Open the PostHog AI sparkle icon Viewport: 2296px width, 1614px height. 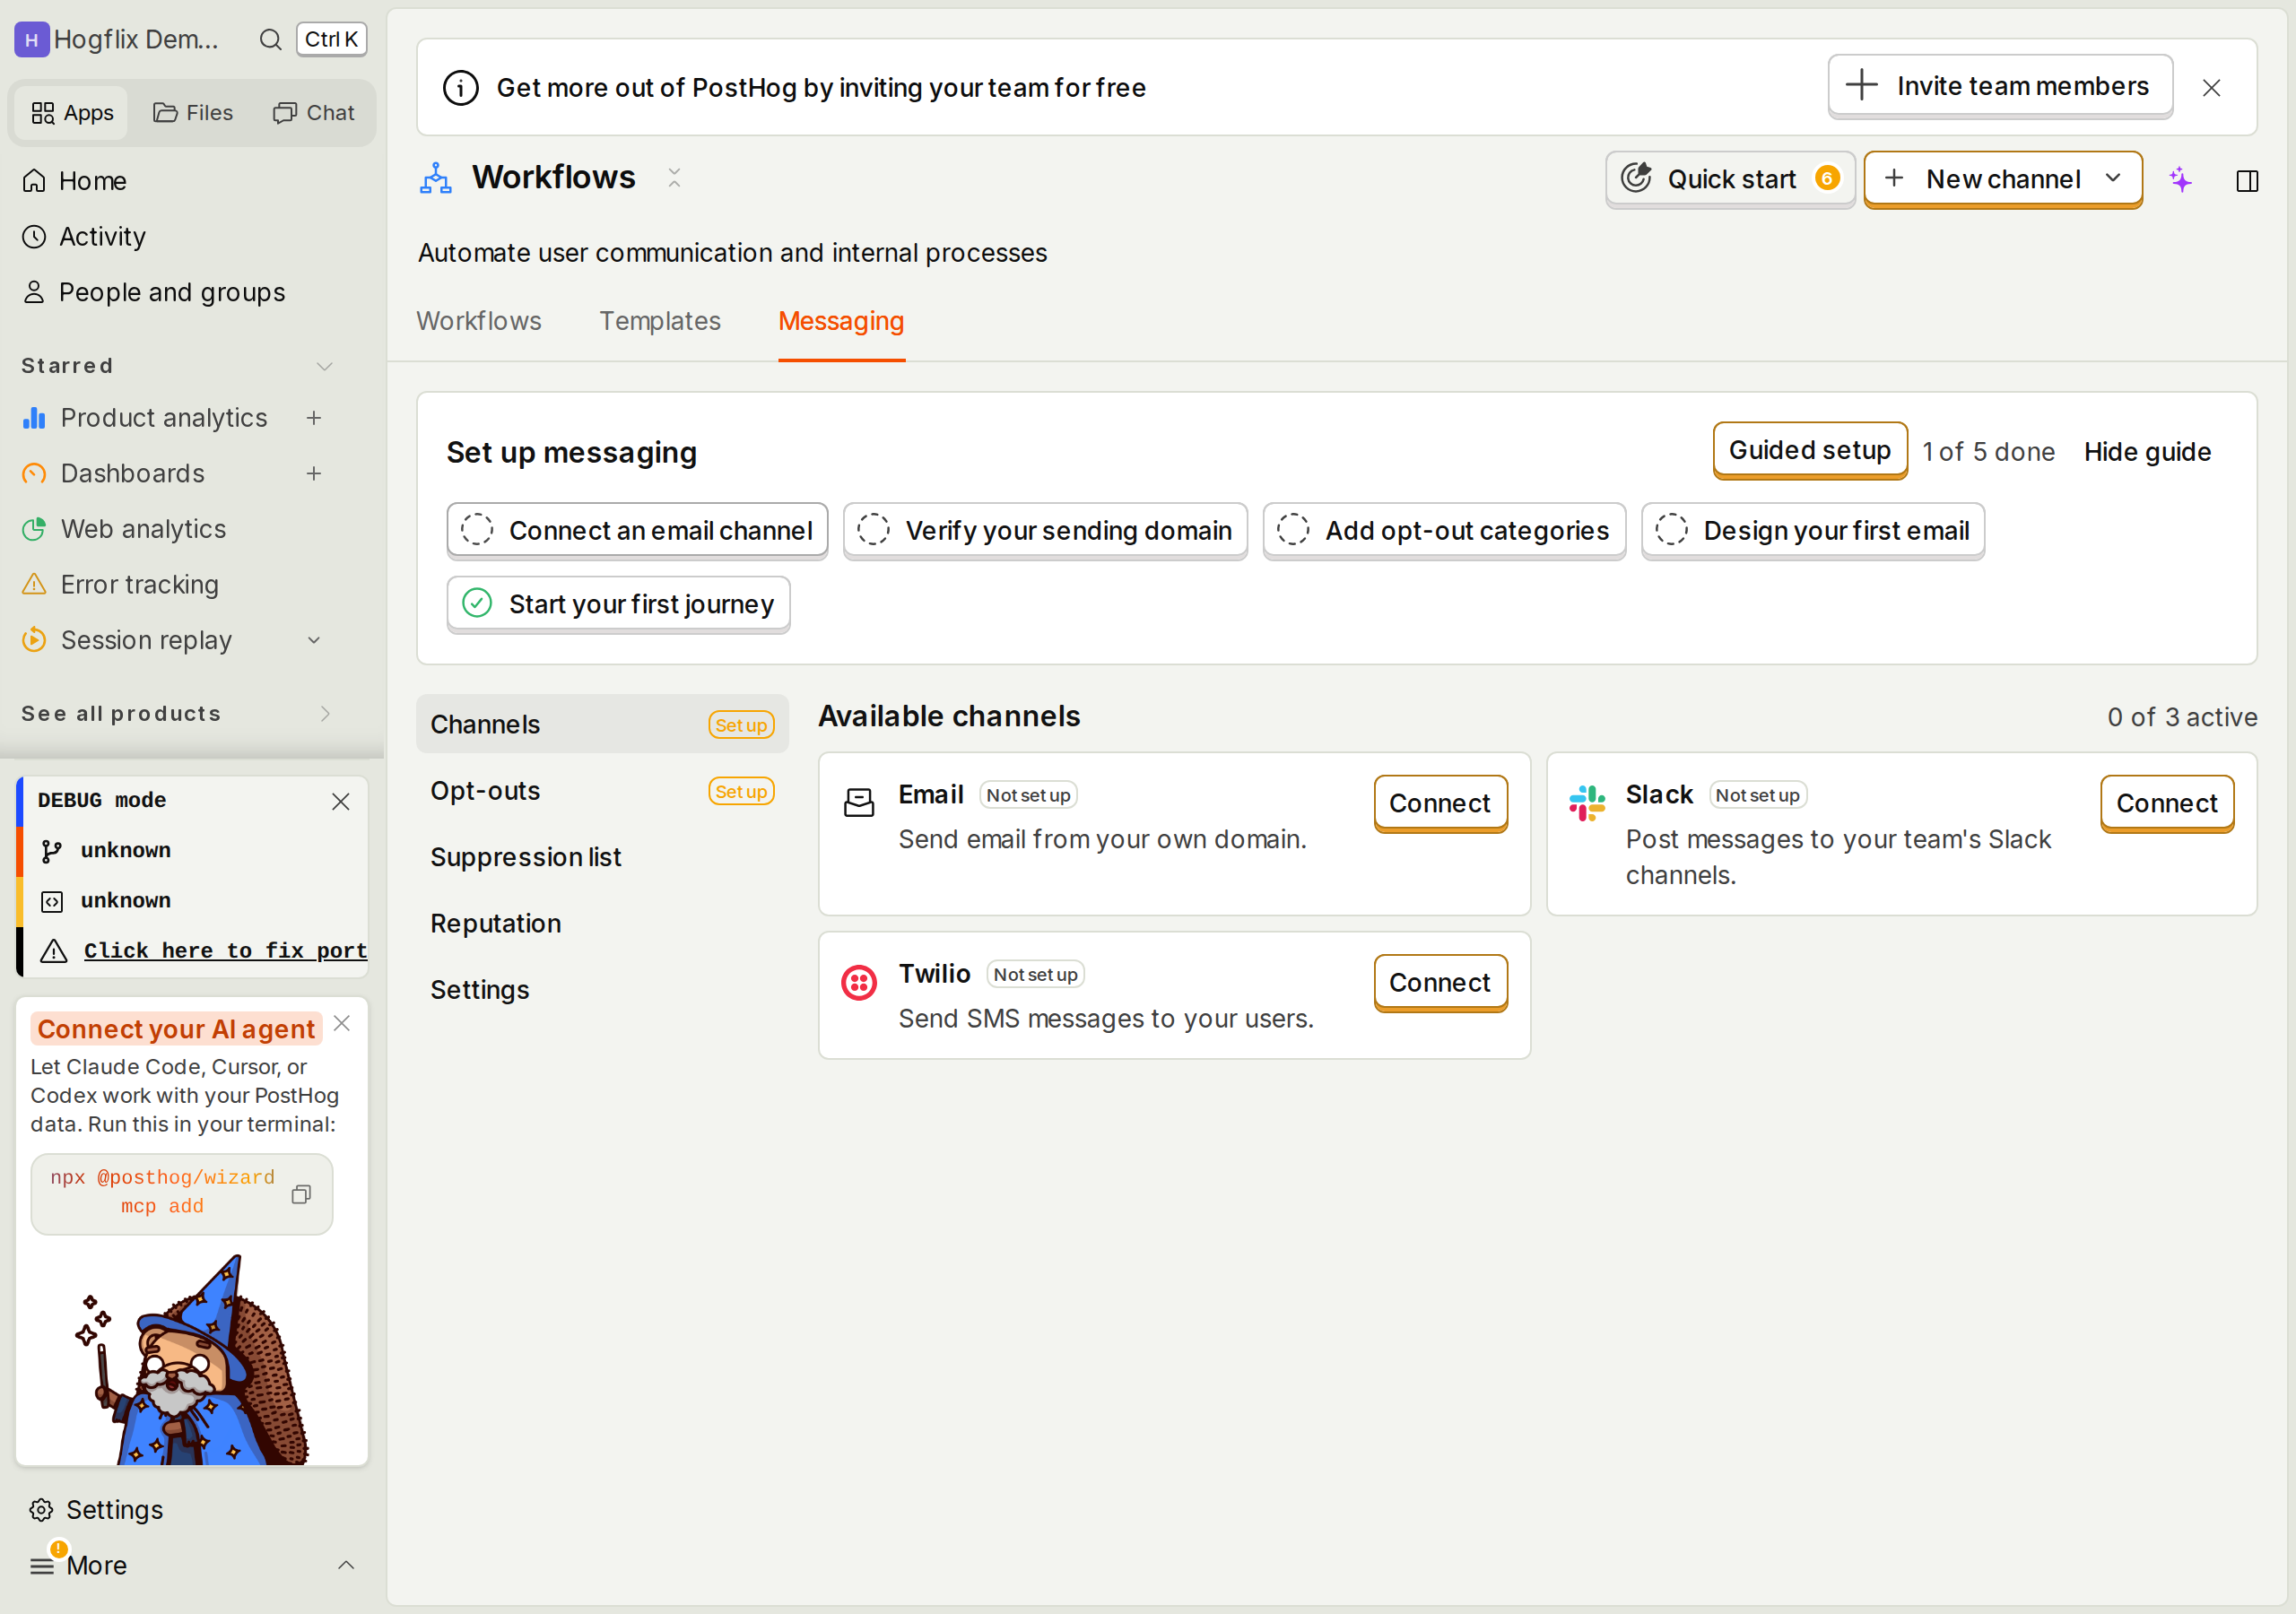tap(2181, 180)
